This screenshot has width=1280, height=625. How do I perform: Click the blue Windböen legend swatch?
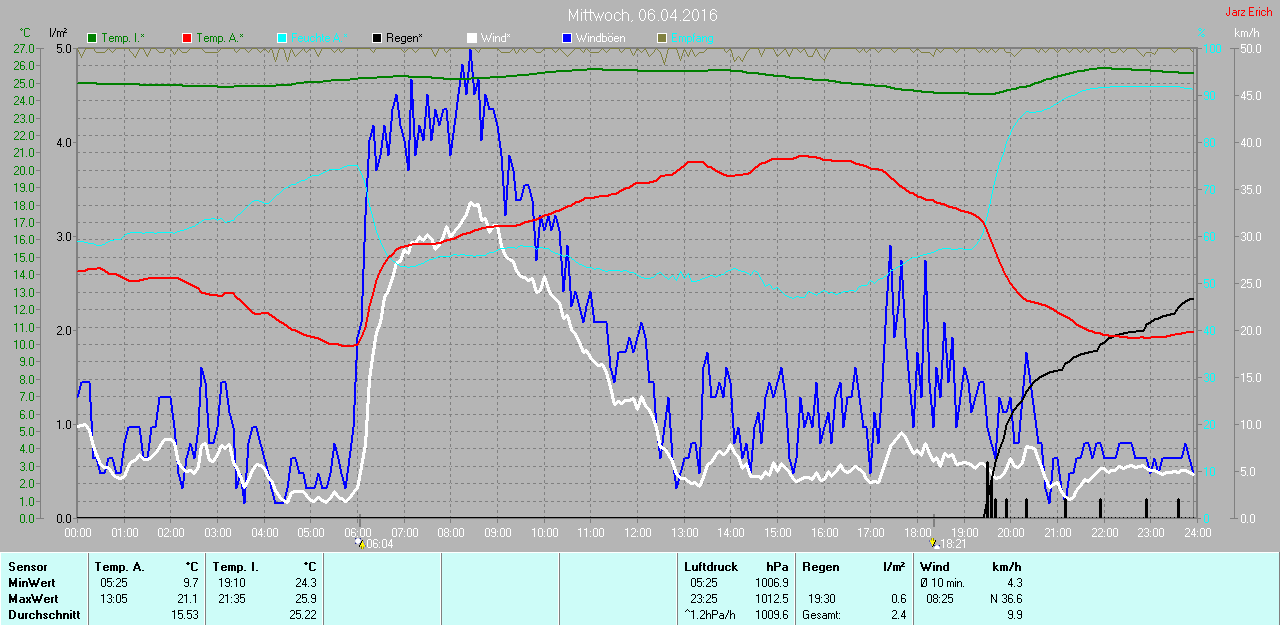tap(567, 38)
